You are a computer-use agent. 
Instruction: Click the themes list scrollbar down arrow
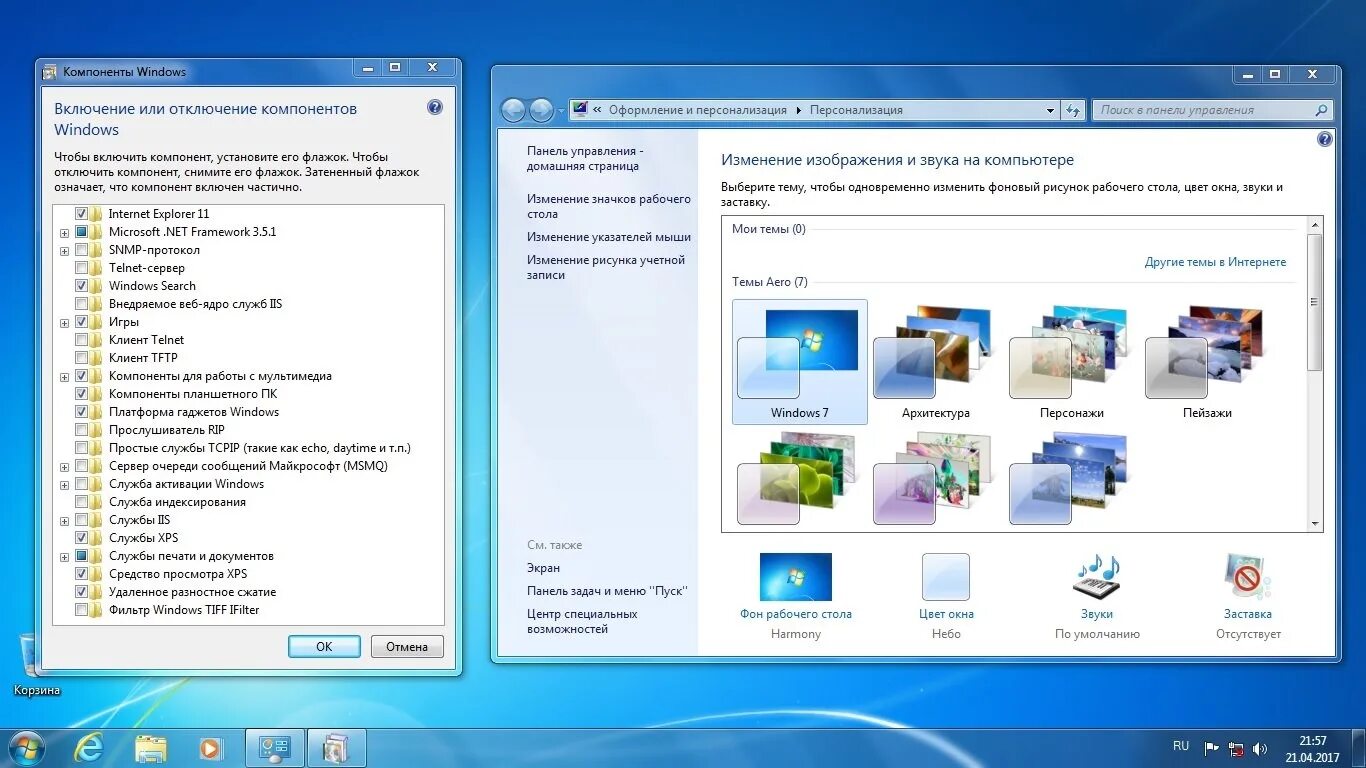[1315, 523]
